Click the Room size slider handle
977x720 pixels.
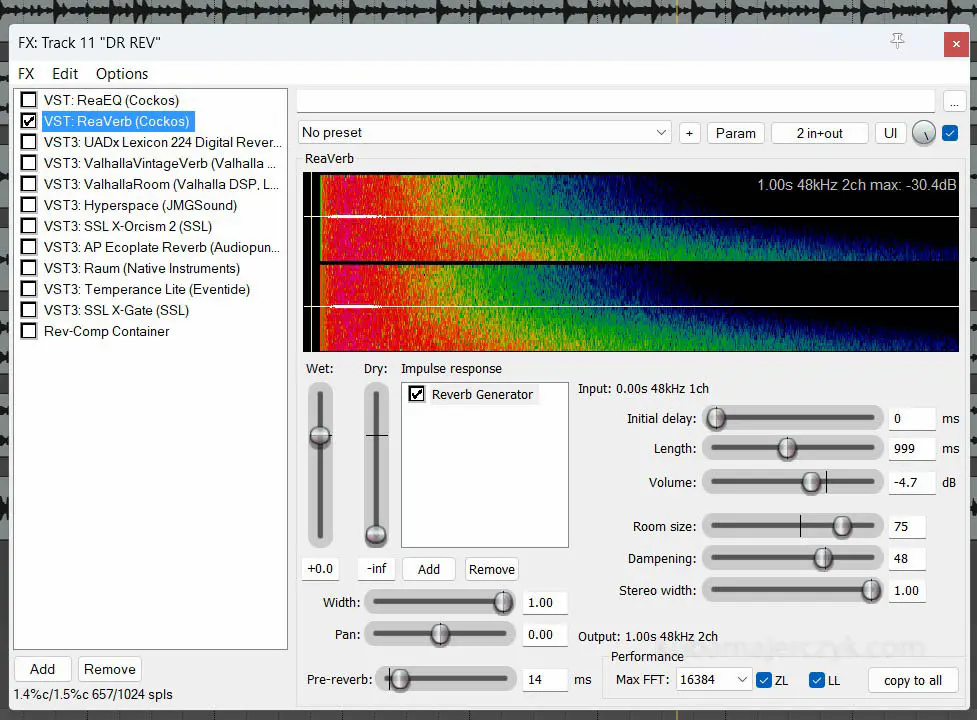point(842,526)
